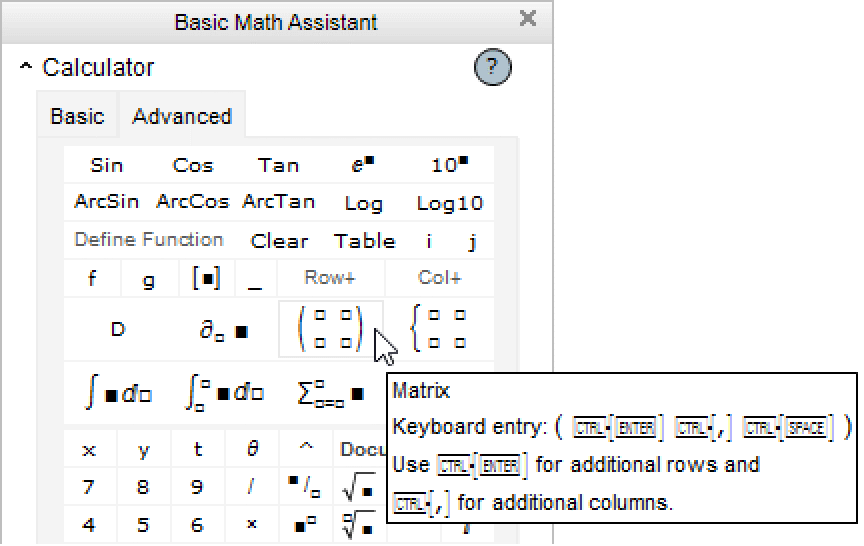Insert imaginary unit i
This screenshot has height=546, width=864.
(429, 241)
